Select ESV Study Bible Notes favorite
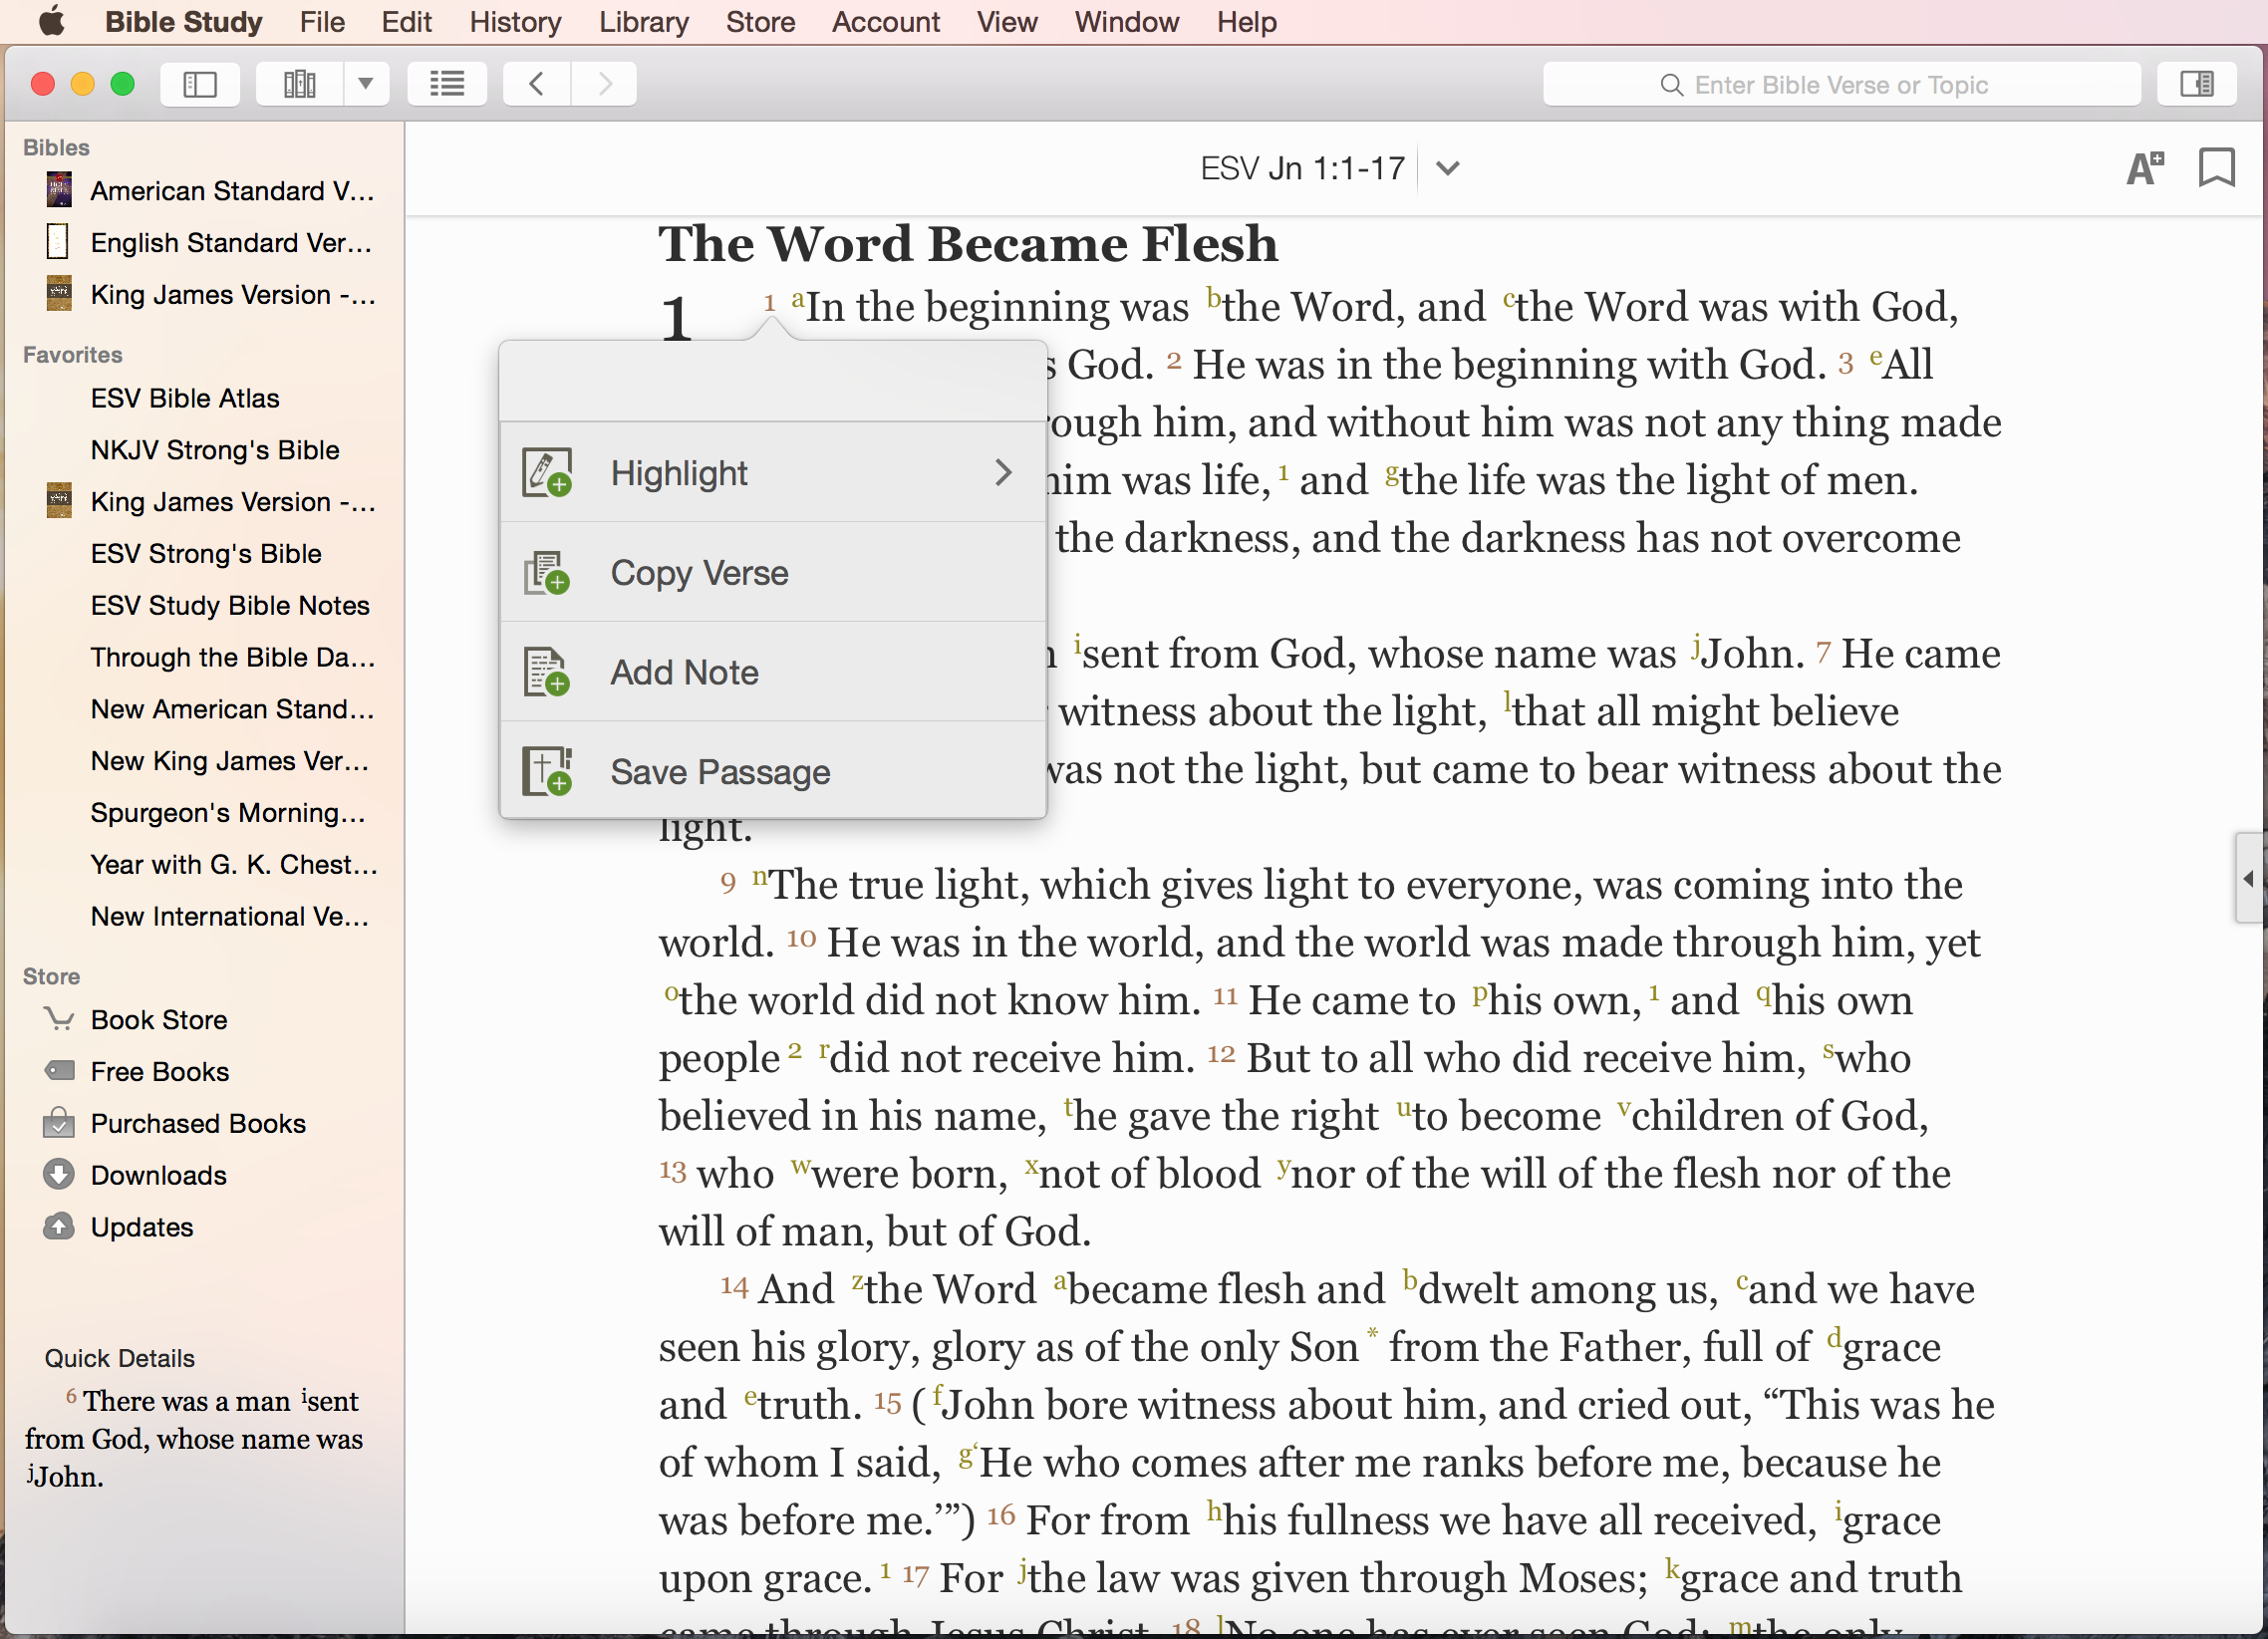 tap(229, 605)
